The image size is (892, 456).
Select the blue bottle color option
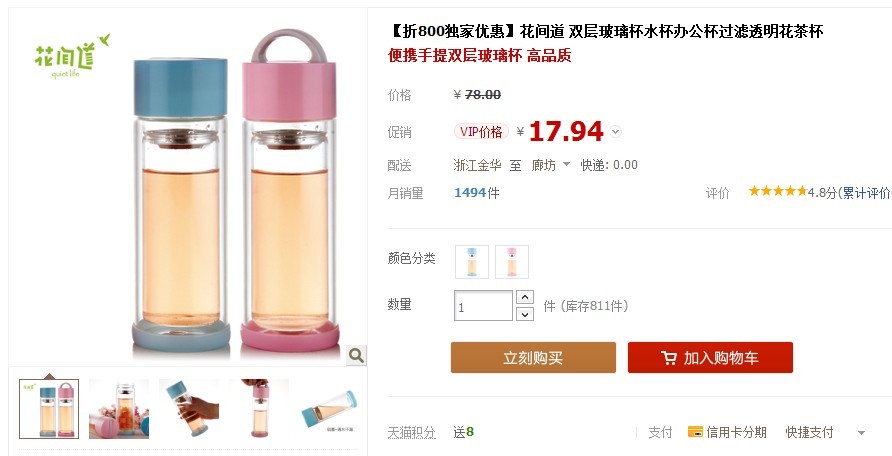(472, 262)
